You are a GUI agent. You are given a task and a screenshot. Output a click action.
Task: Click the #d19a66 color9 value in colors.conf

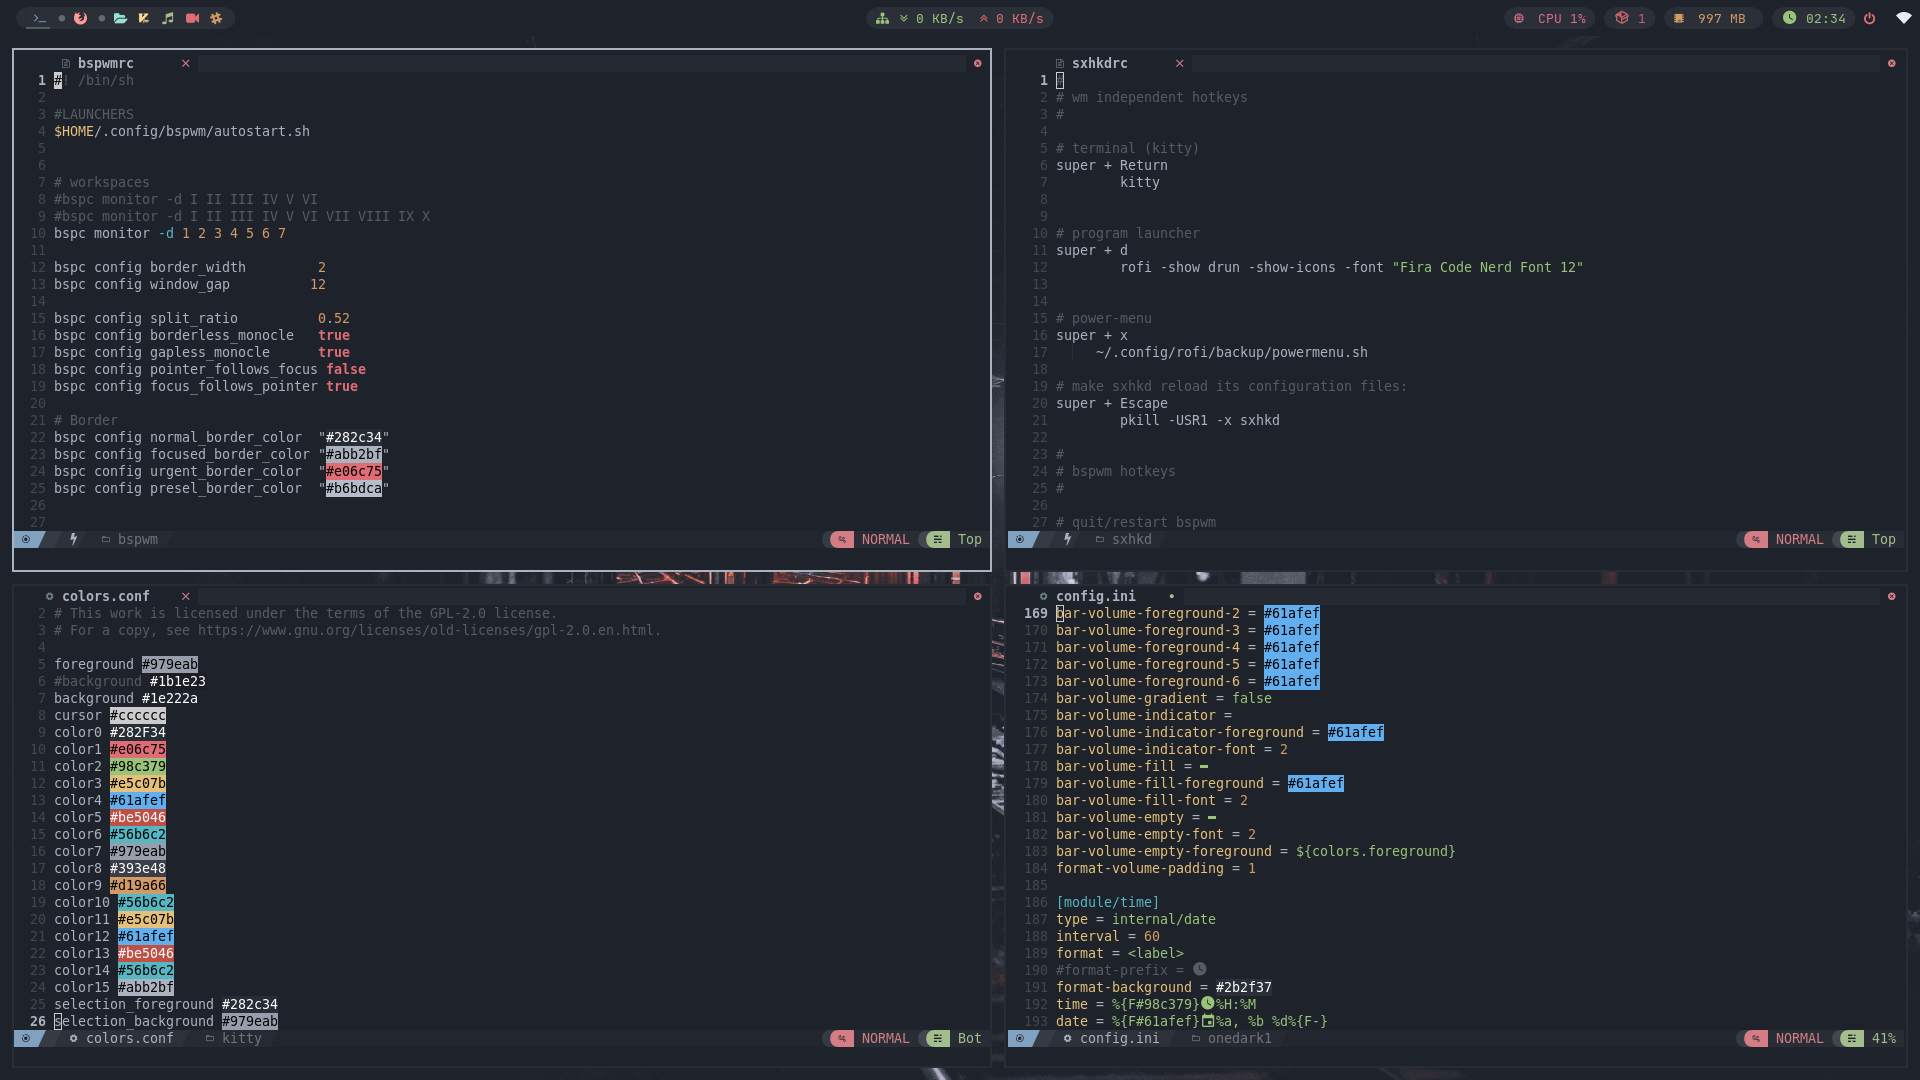138,885
